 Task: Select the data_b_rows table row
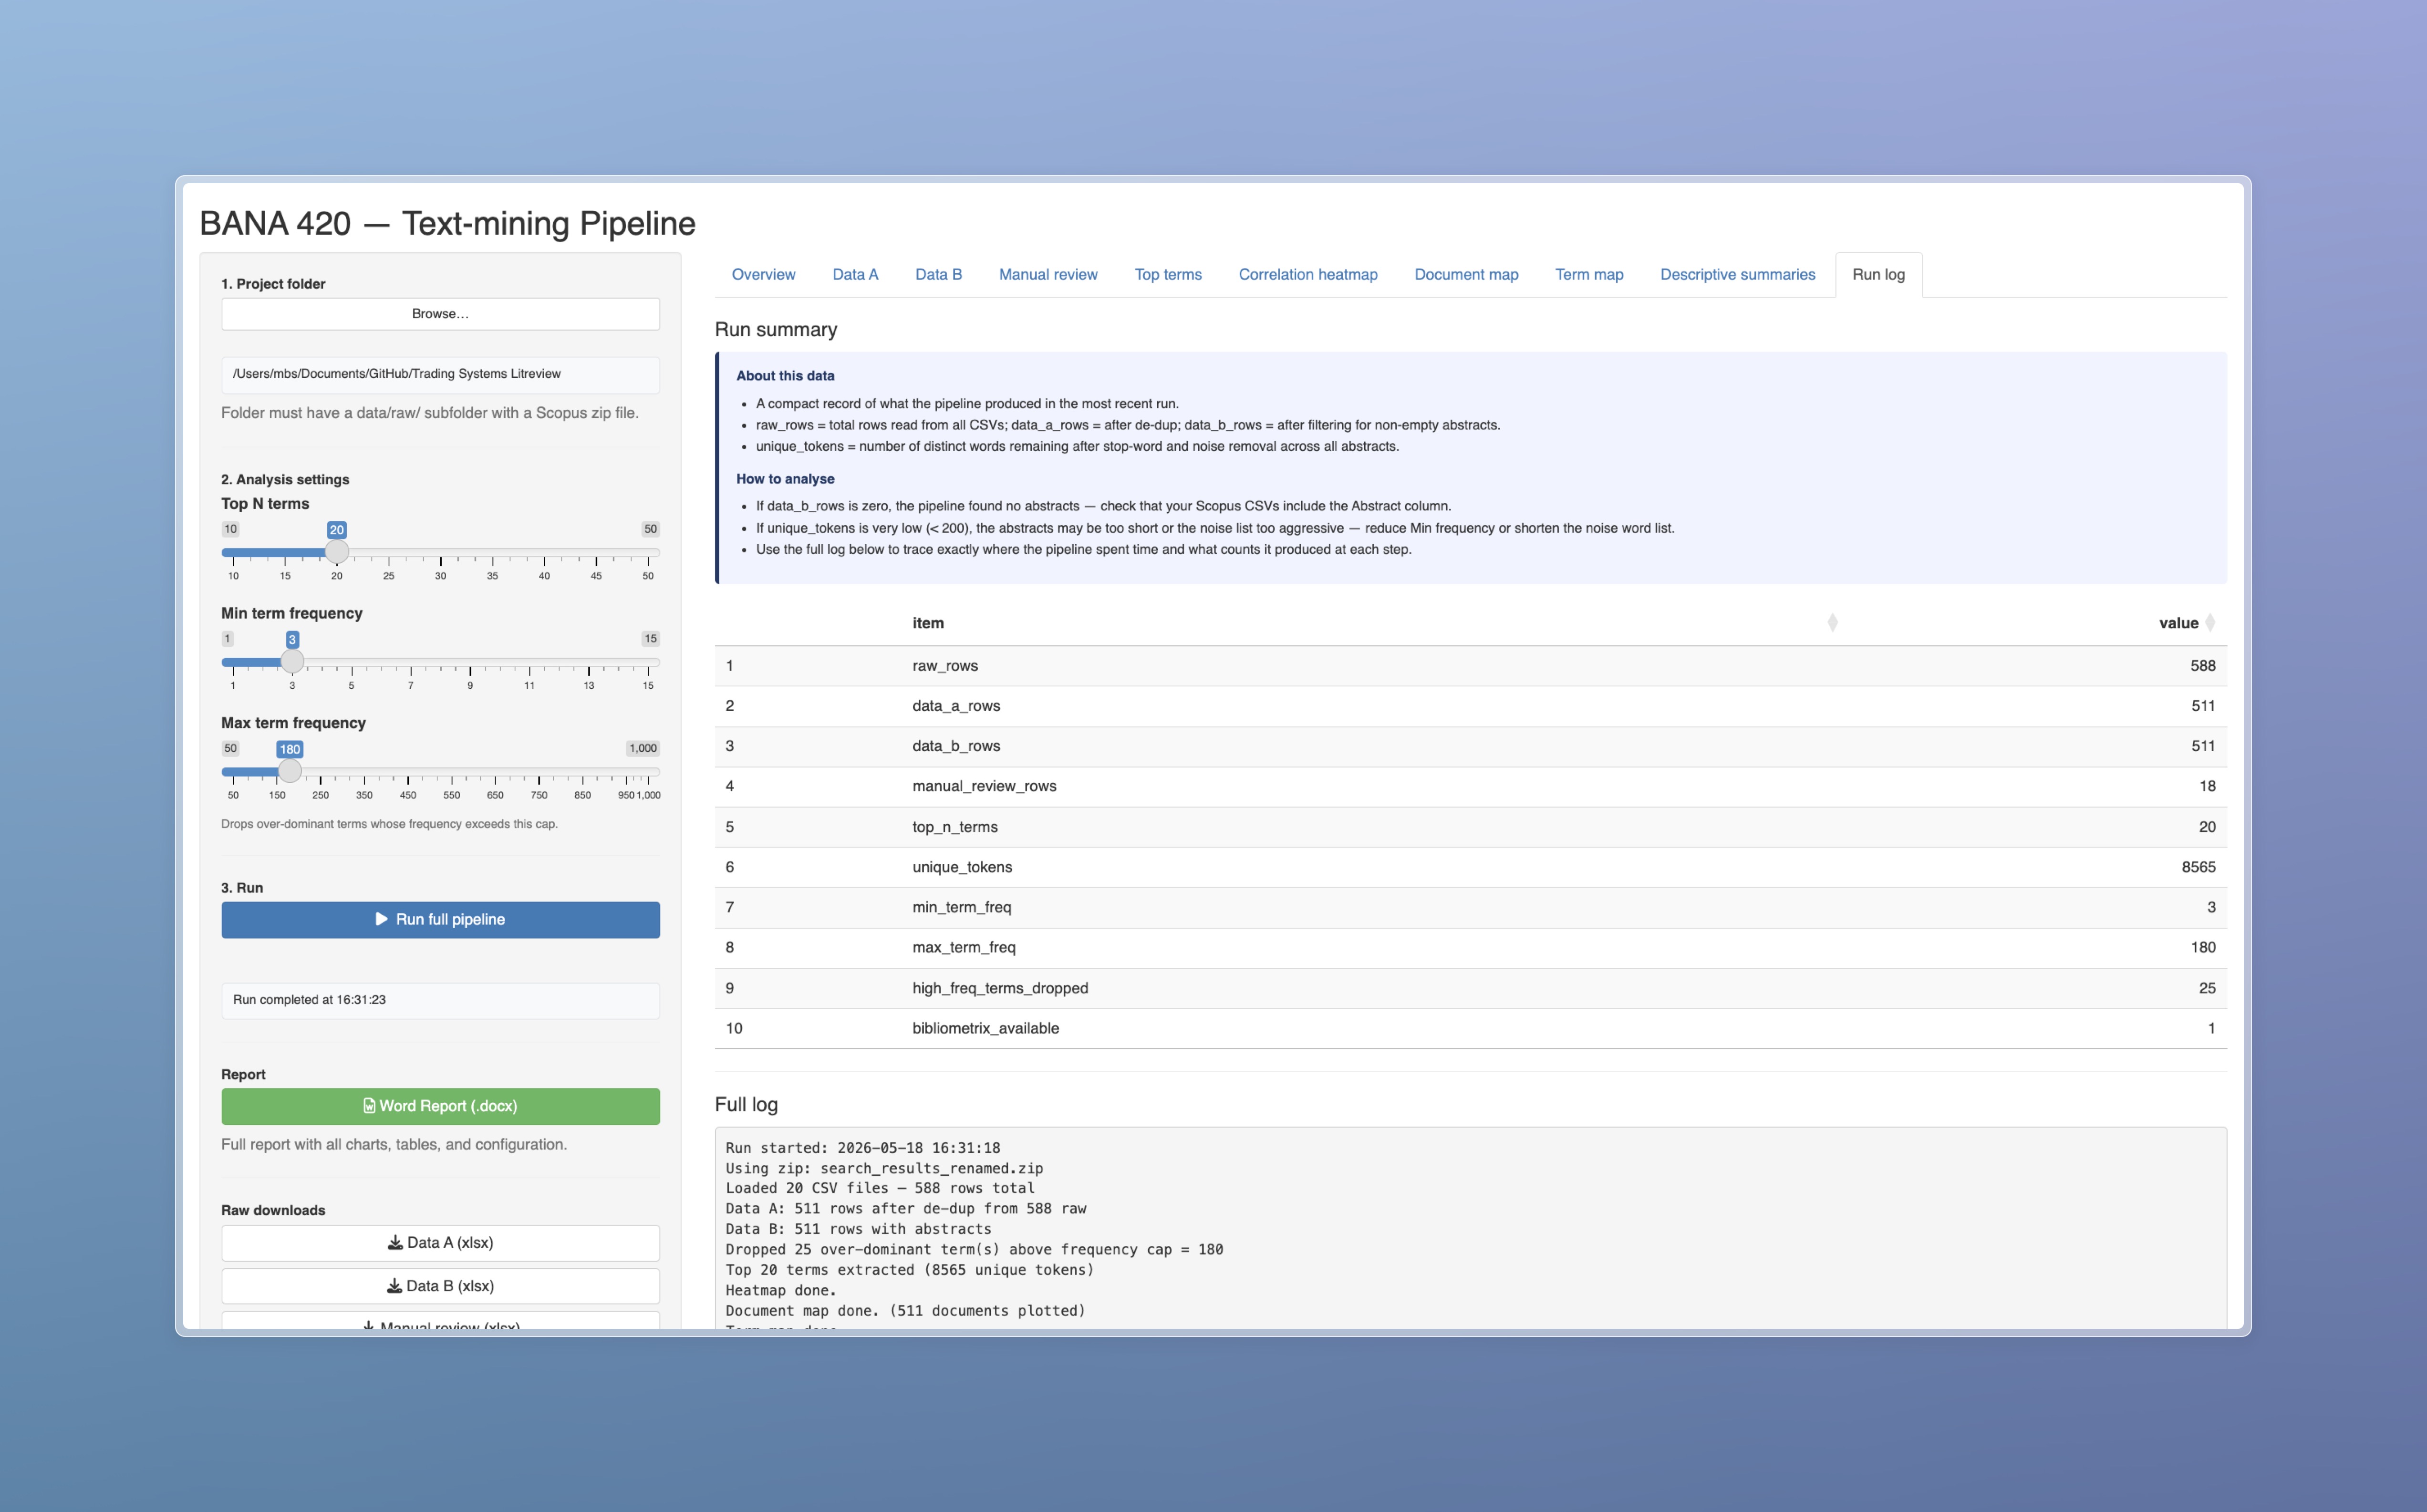click(1470, 746)
